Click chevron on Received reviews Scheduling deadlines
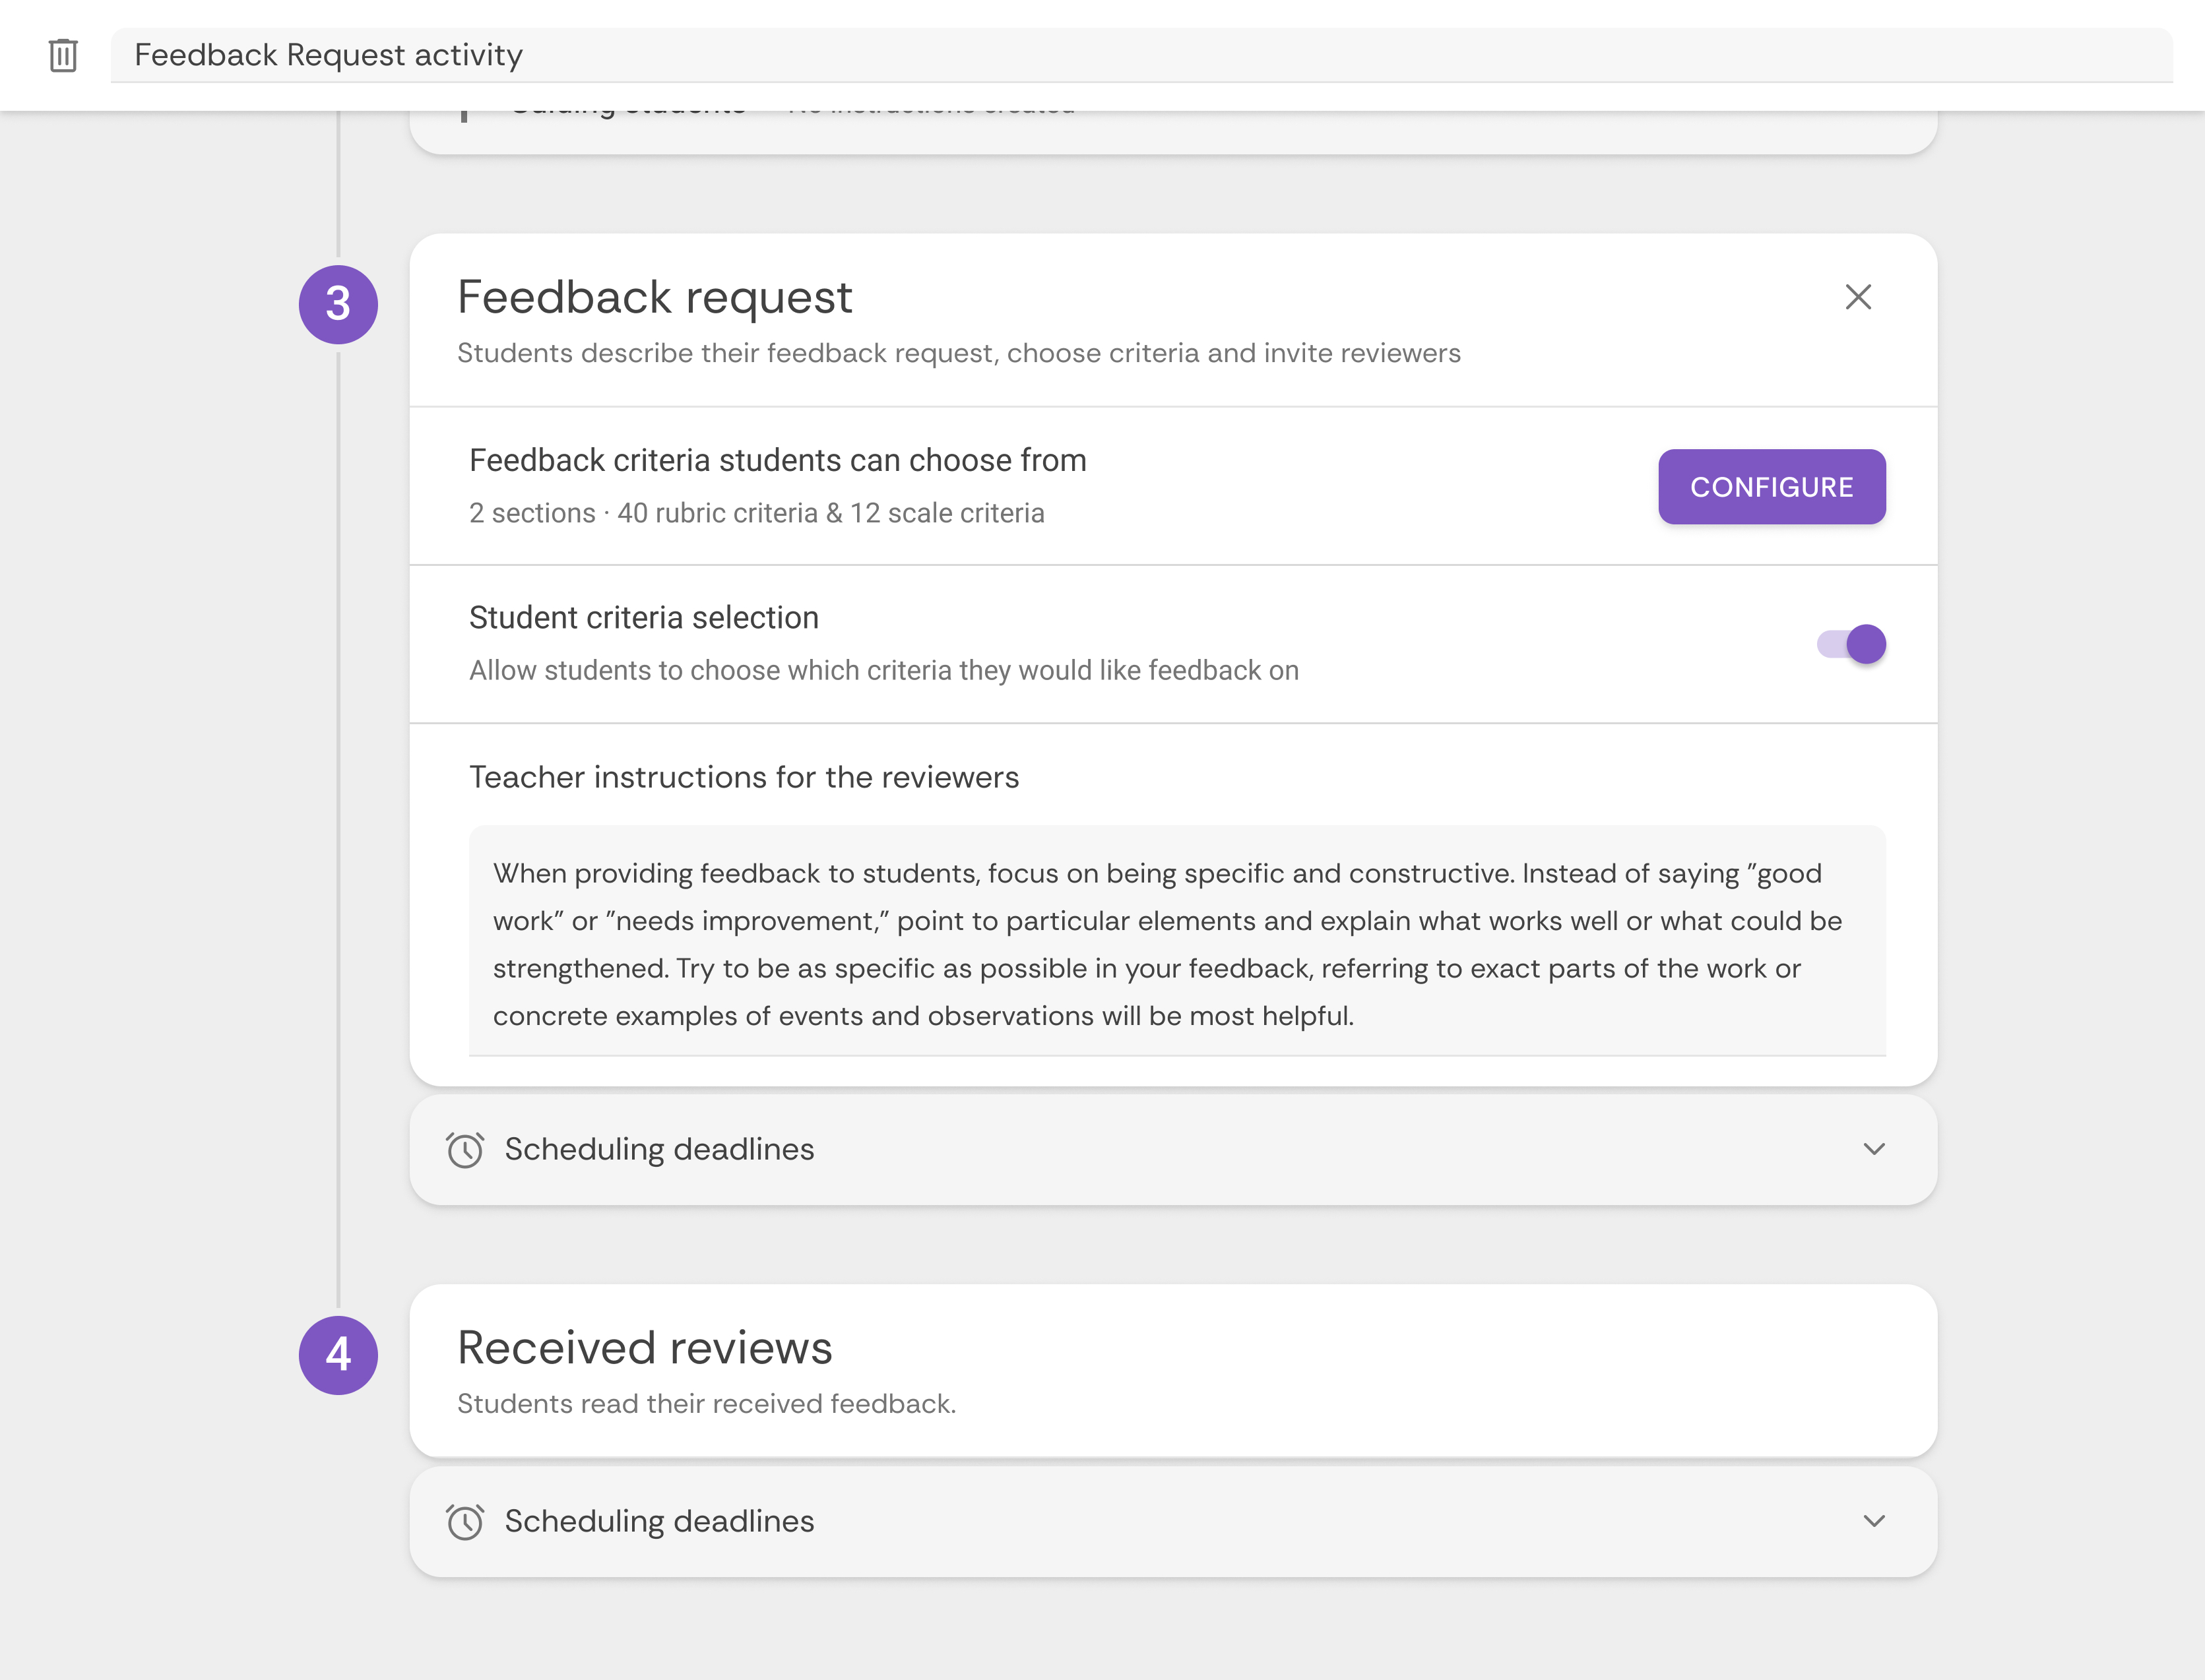2205x1680 pixels. 1874,1522
